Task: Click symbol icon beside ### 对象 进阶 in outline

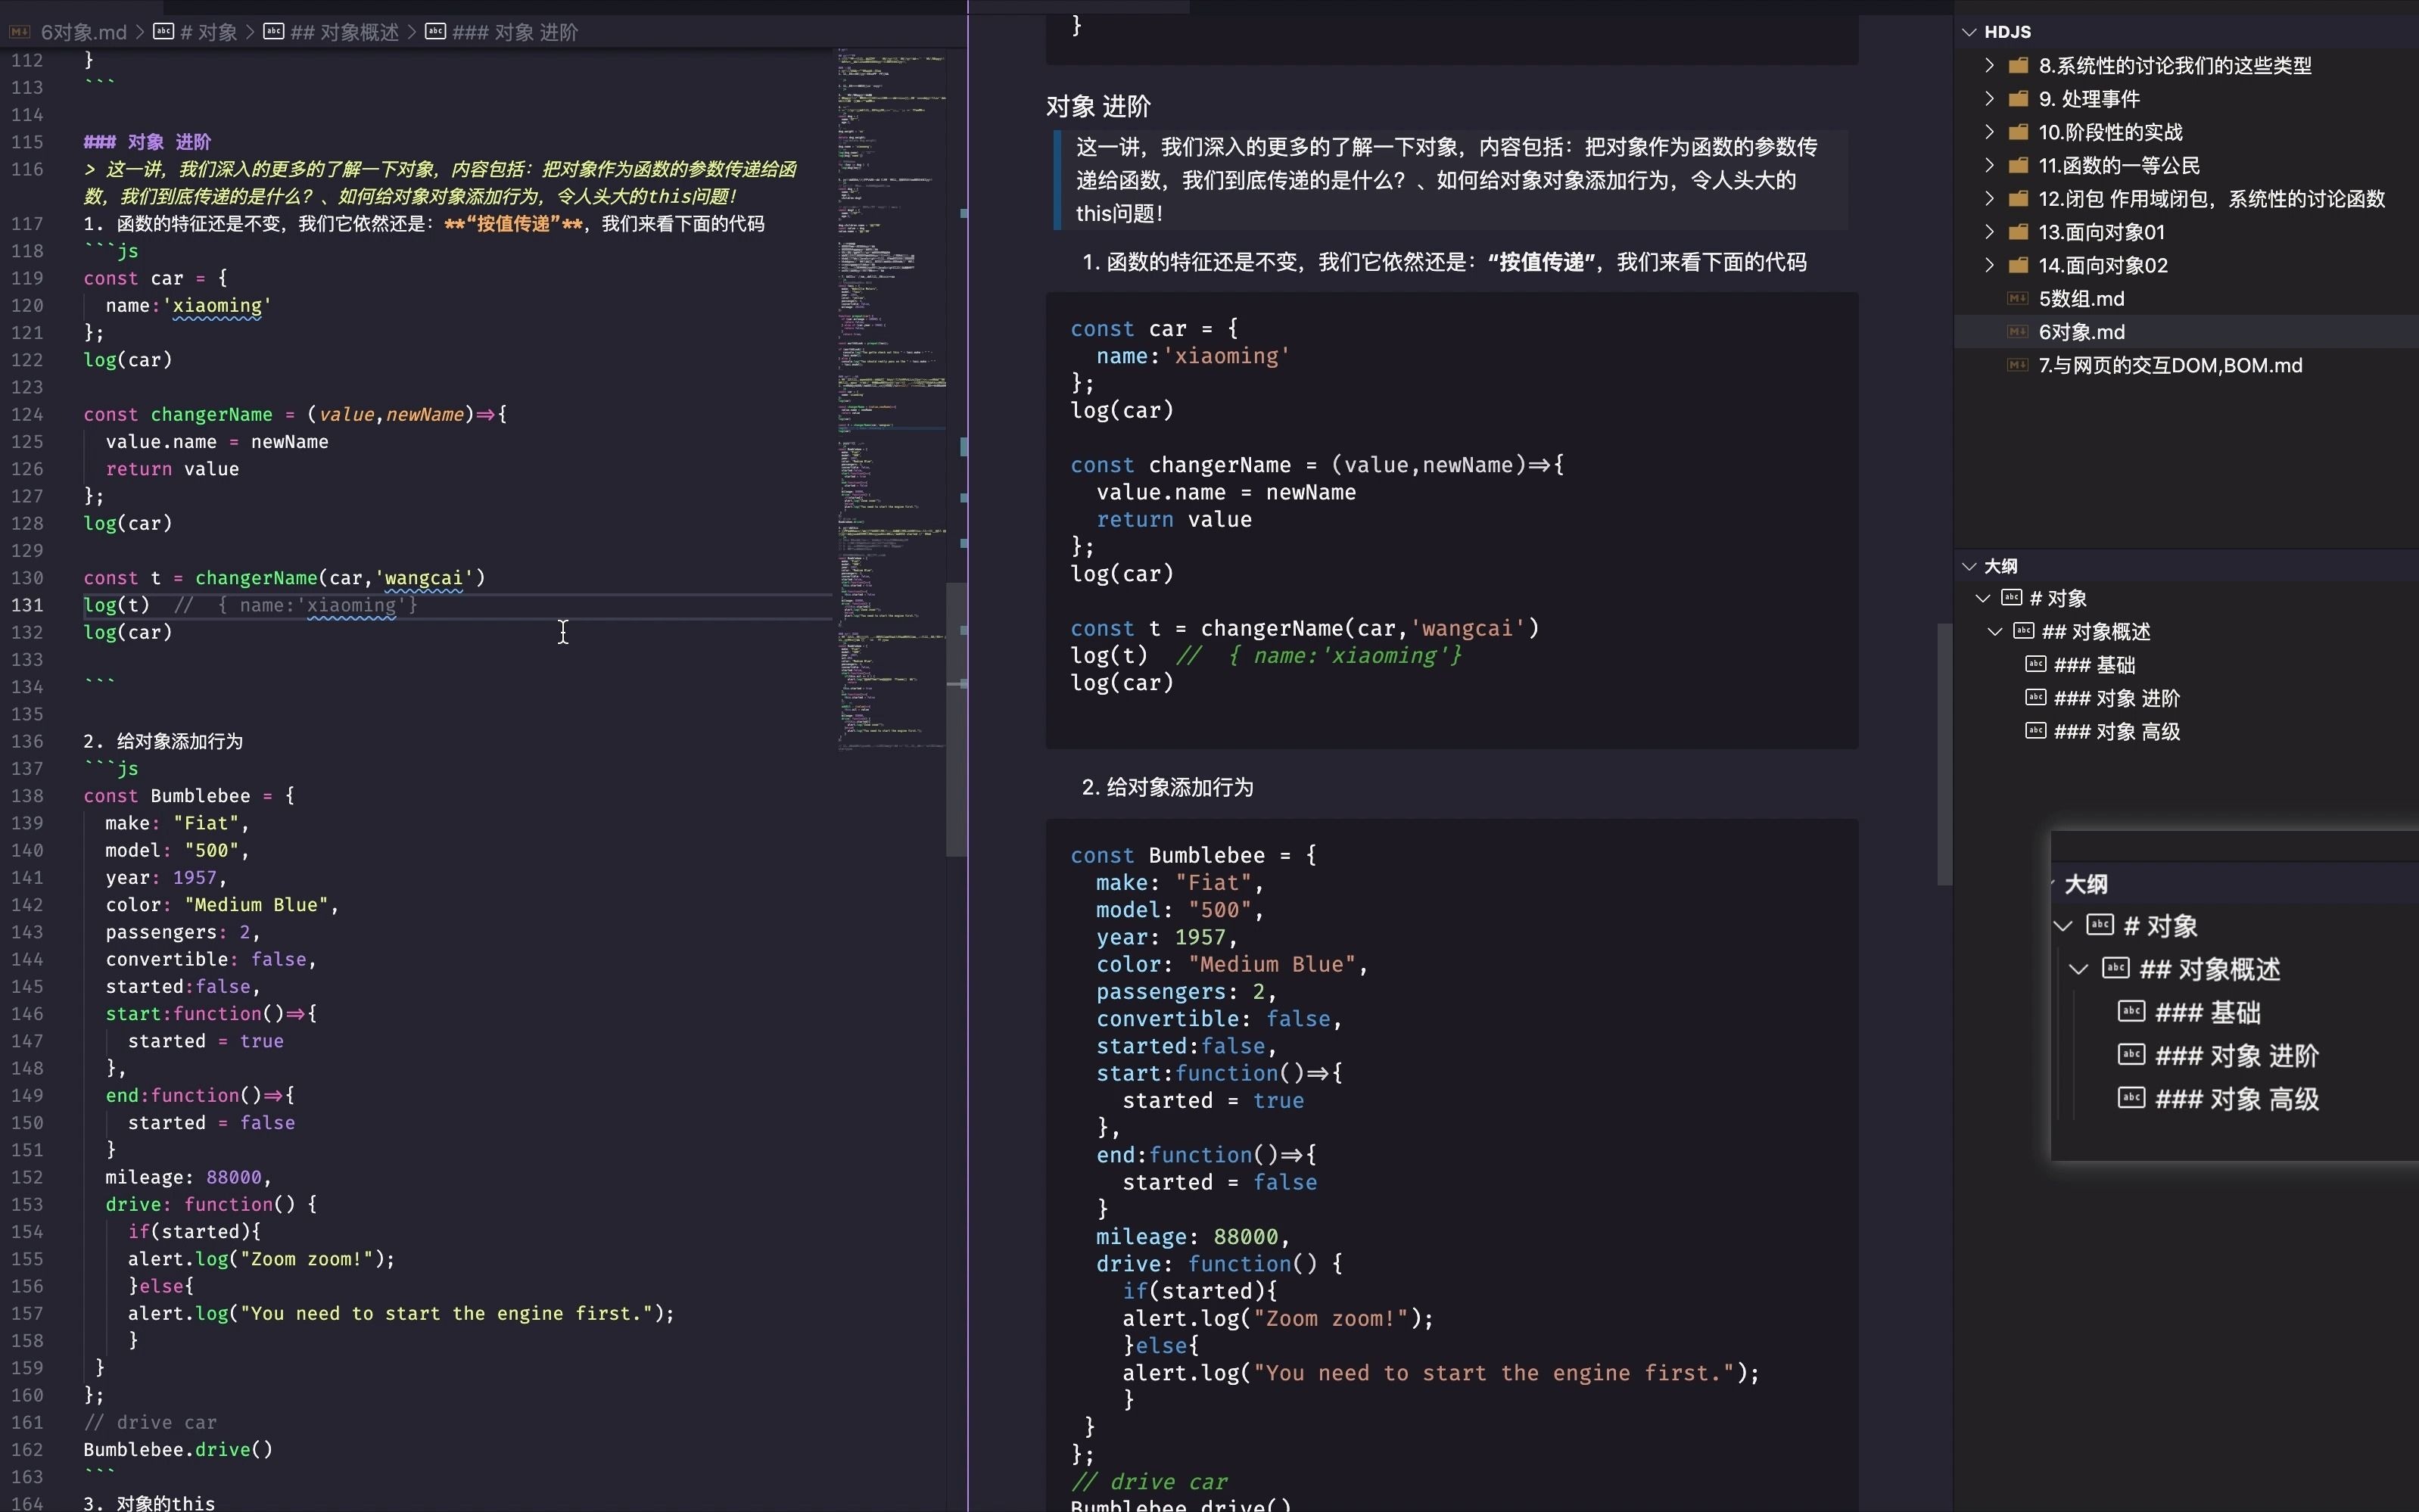Action: point(2036,698)
